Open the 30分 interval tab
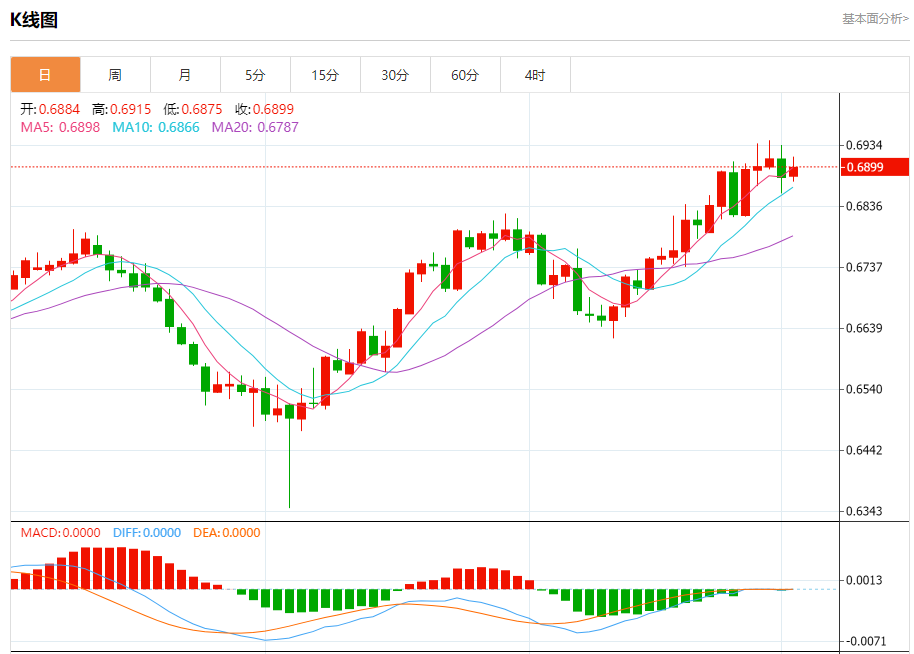Image resolution: width=914 pixels, height=654 pixels. pyautogui.click(x=395, y=75)
